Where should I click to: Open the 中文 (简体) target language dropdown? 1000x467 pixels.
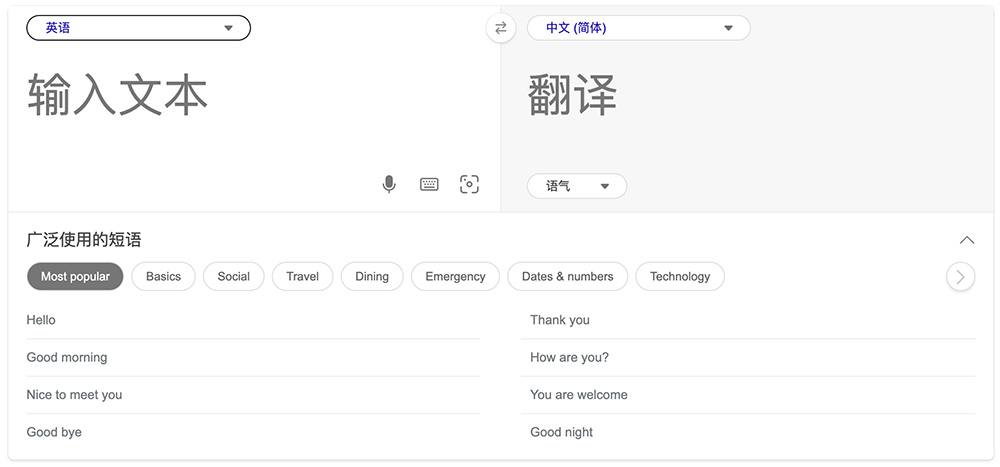pyautogui.click(x=638, y=28)
